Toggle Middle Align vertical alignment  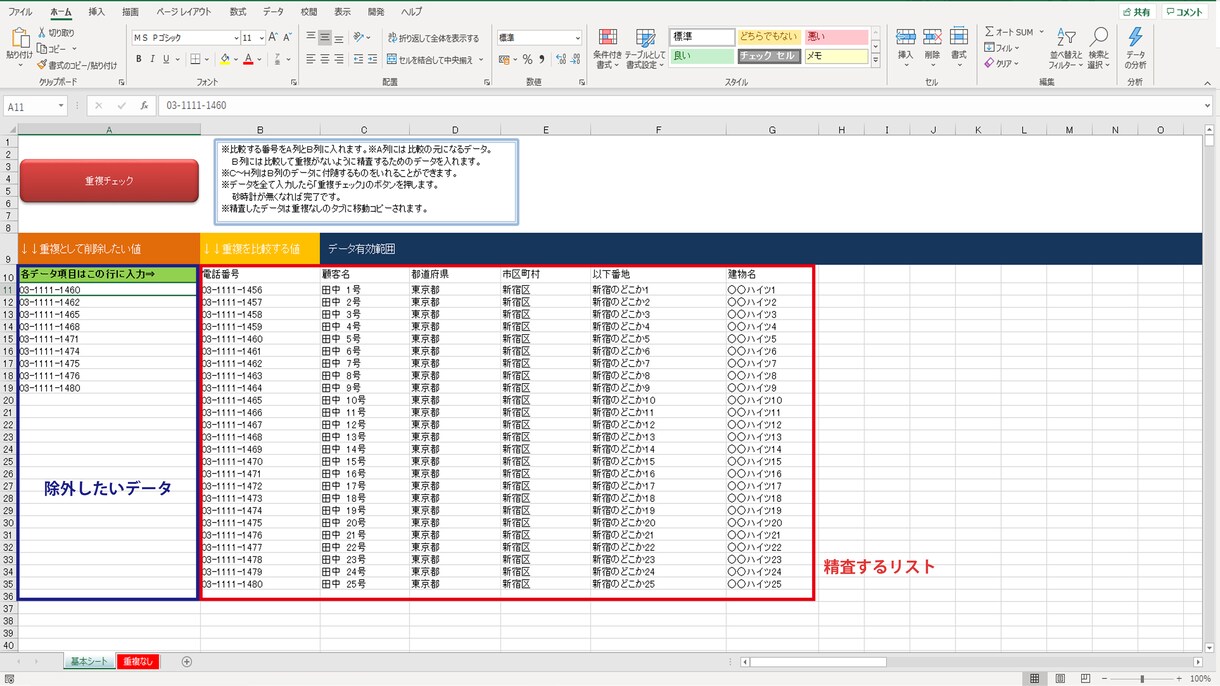[325, 38]
